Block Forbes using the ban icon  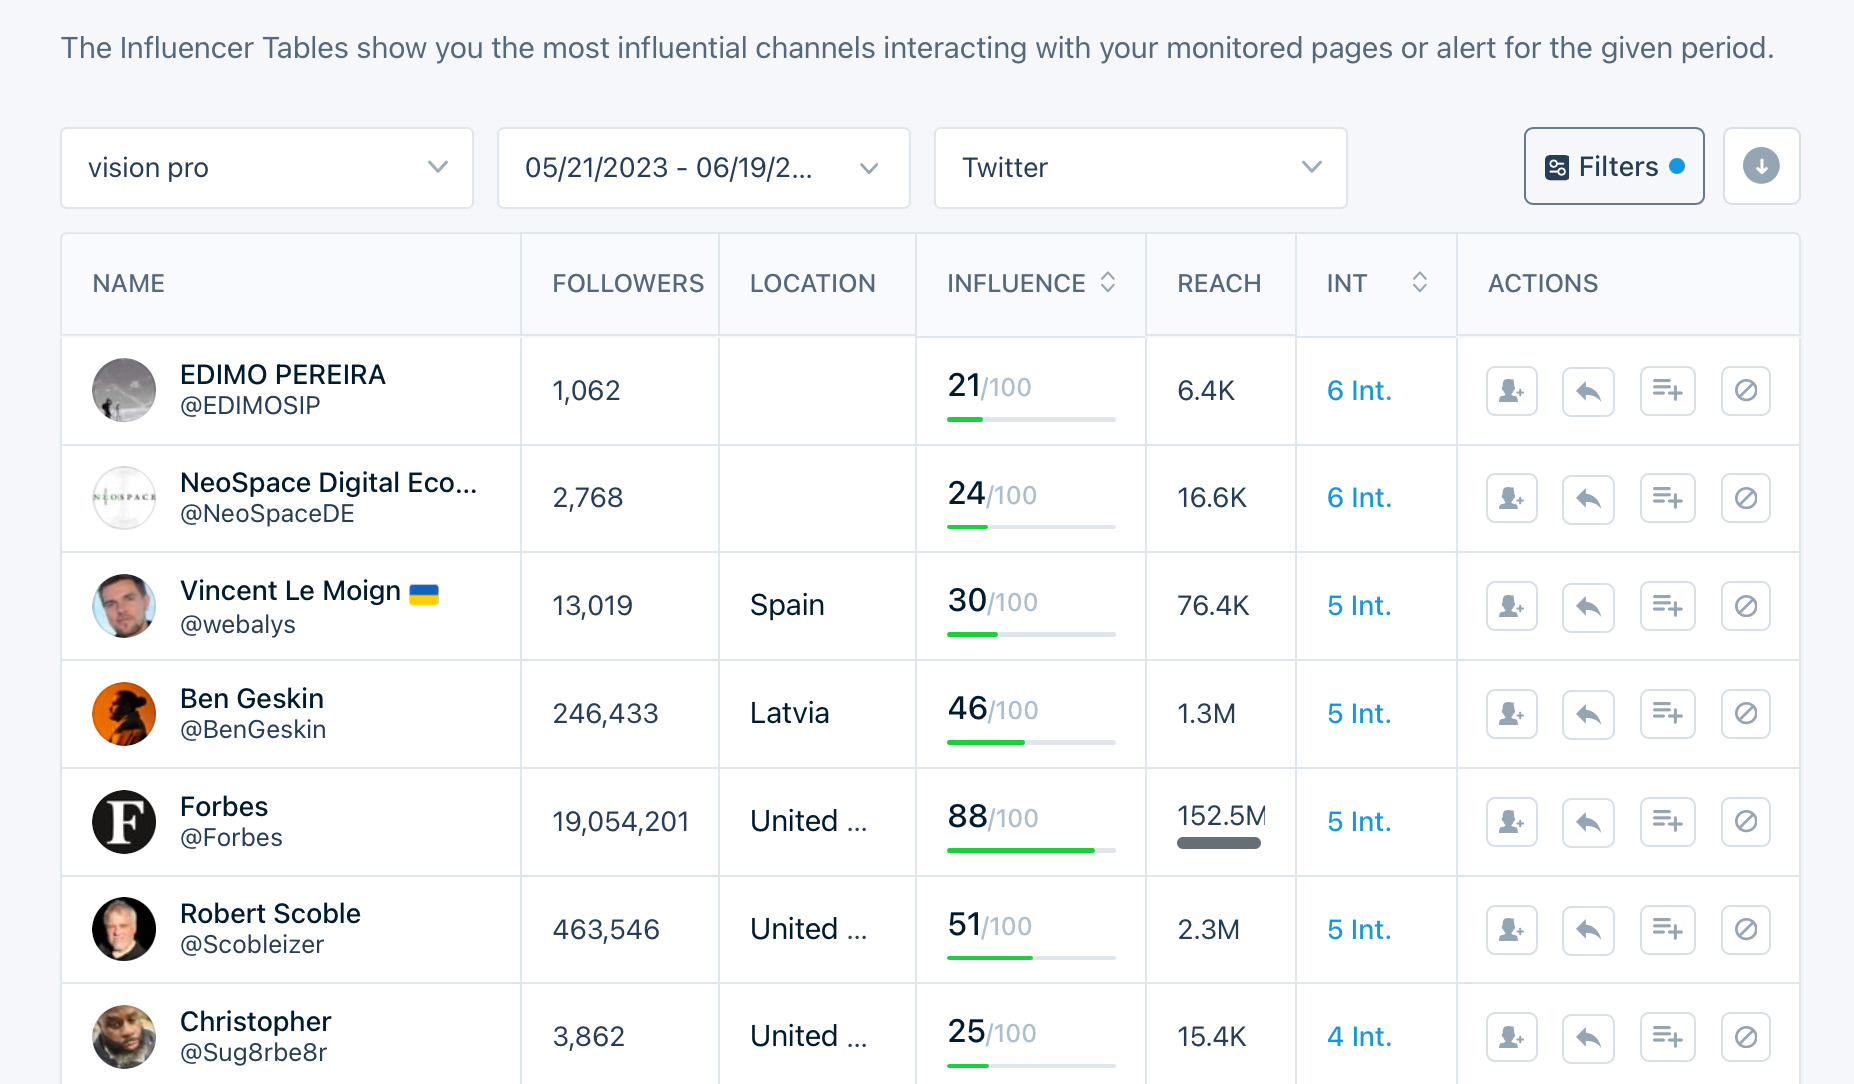pos(1745,822)
